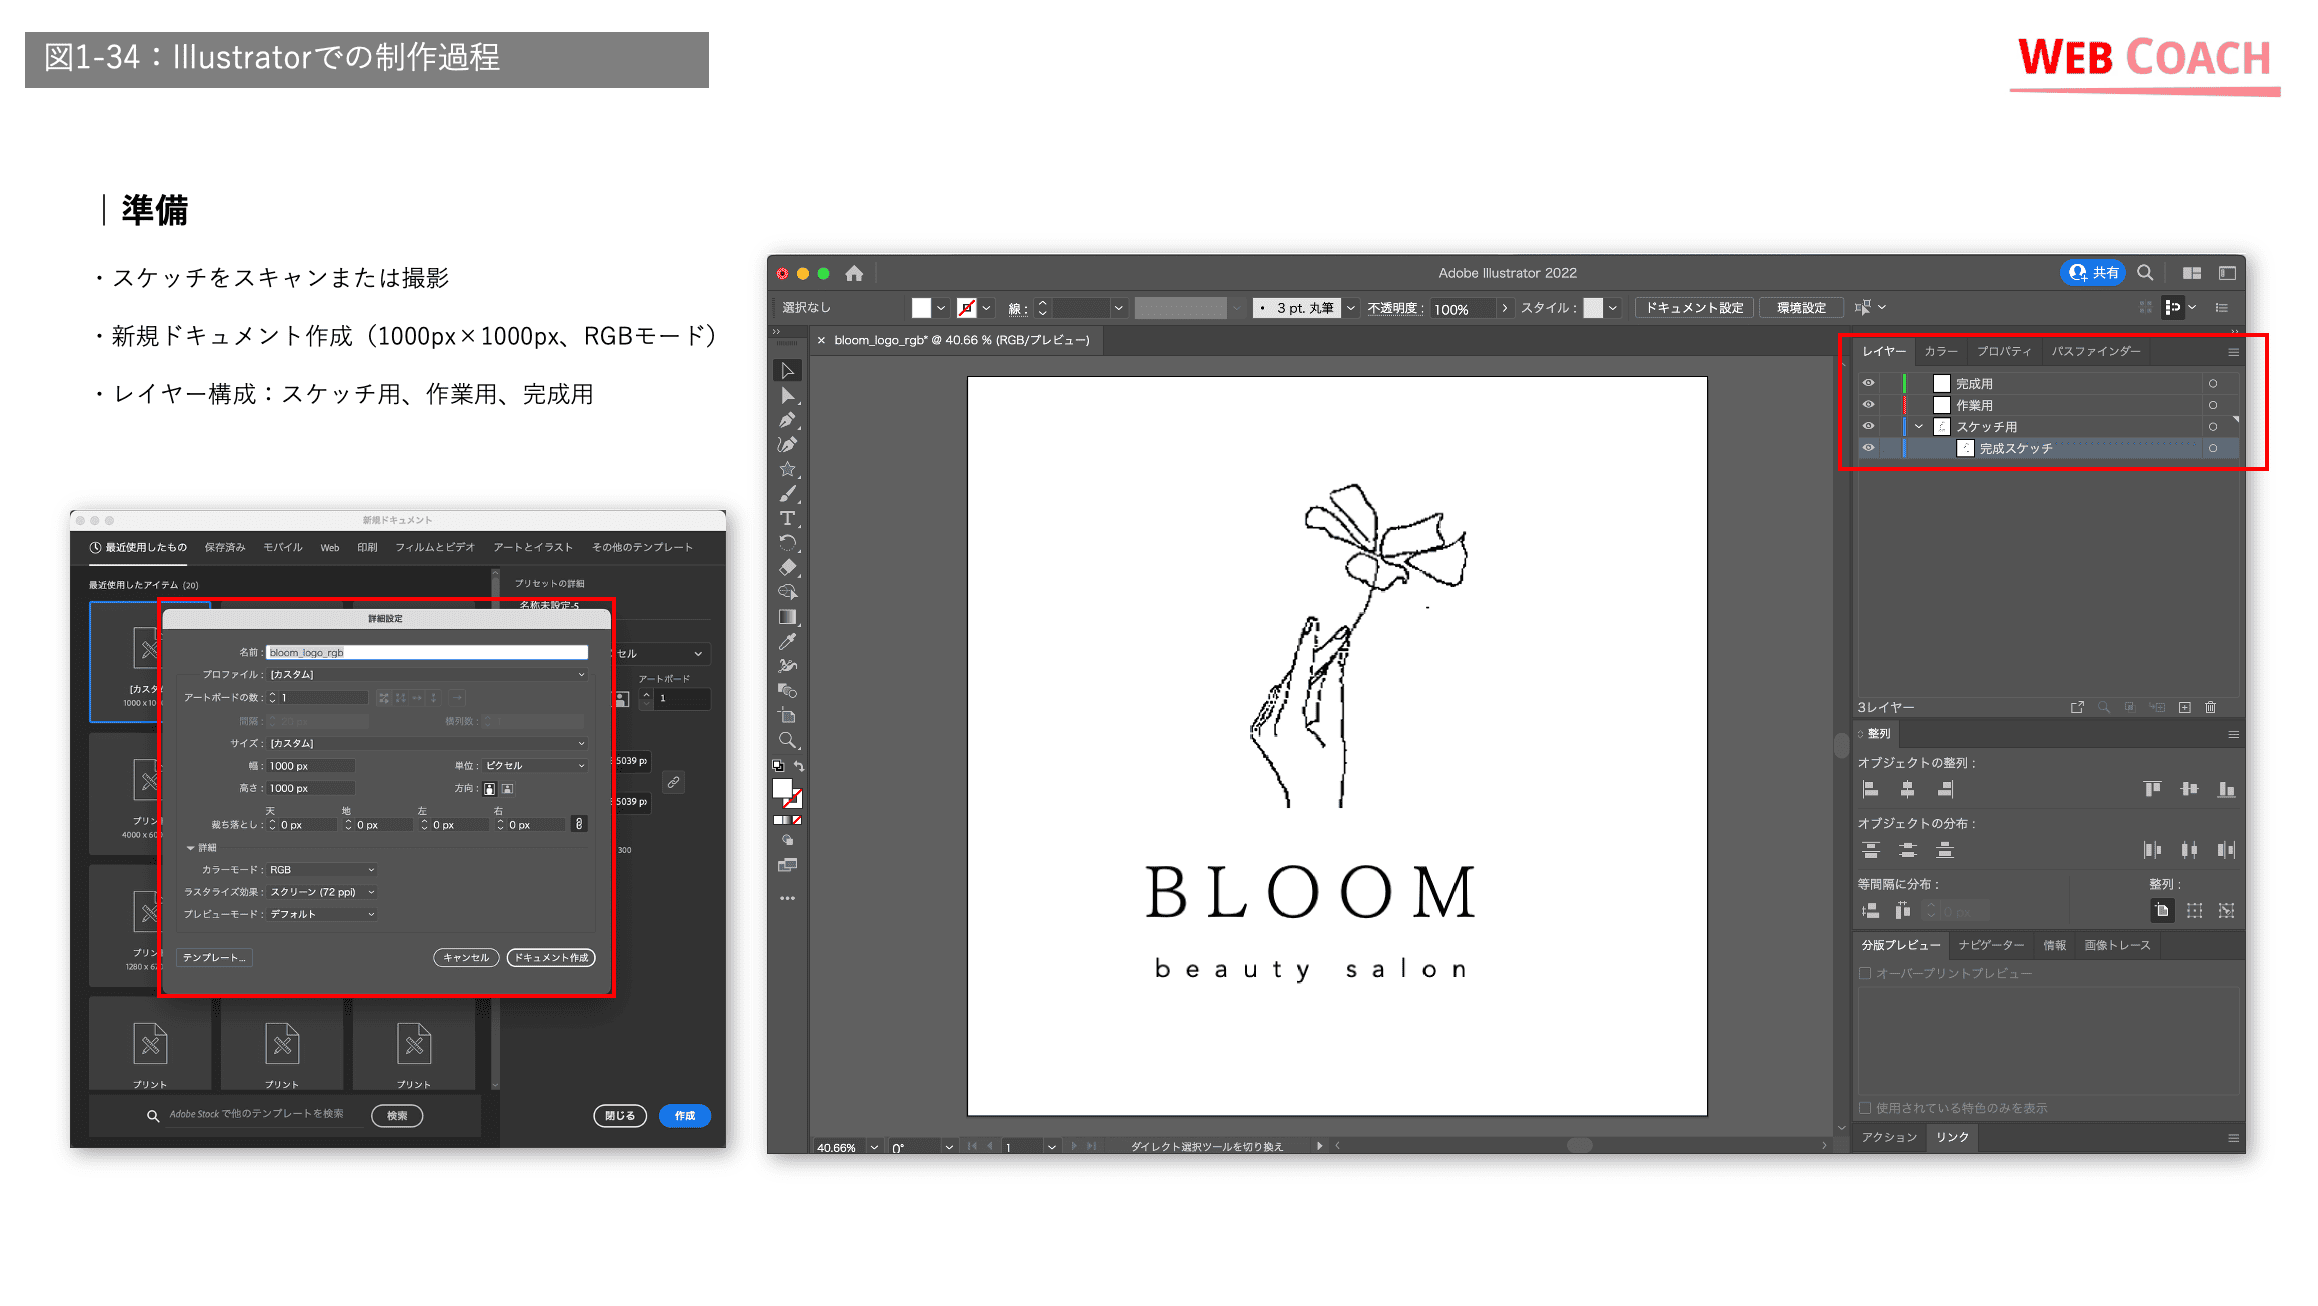Go to the Illustrator Home screen icon
2318x1306 pixels.
click(x=854, y=273)
